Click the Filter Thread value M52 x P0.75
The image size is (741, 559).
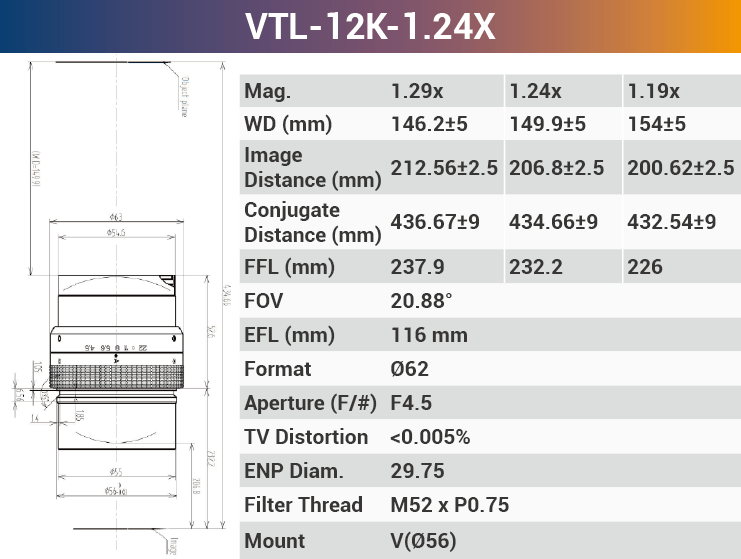pos(449,505)
